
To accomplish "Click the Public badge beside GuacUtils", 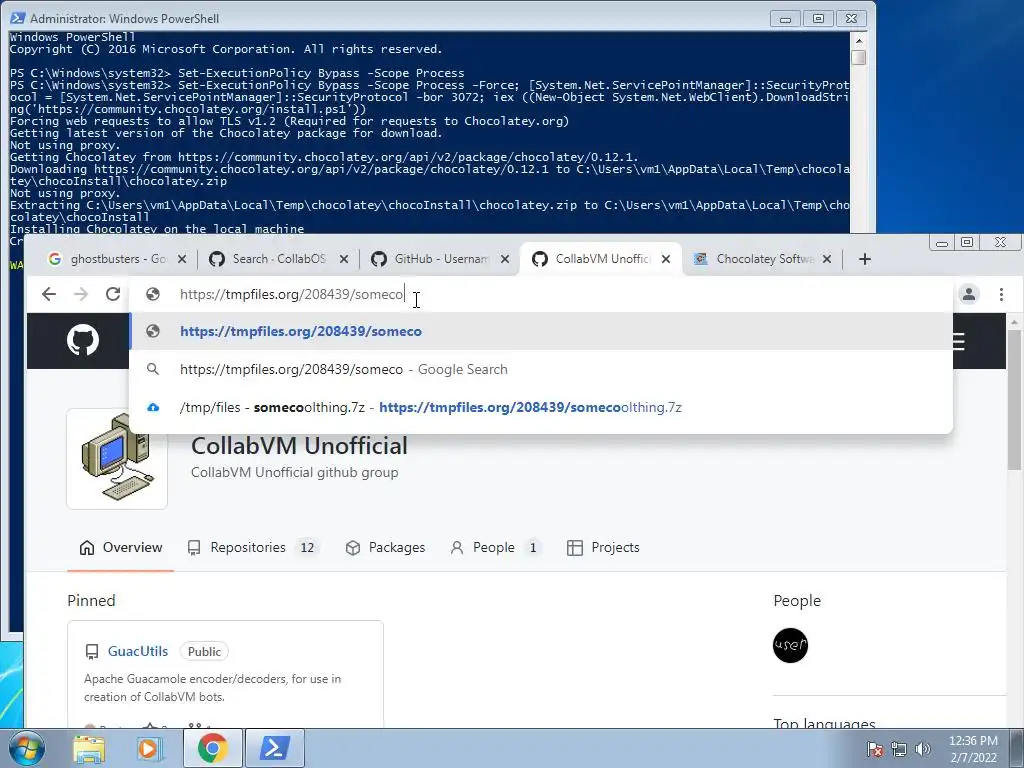I will pyautogui.click(x=204, y=652).
